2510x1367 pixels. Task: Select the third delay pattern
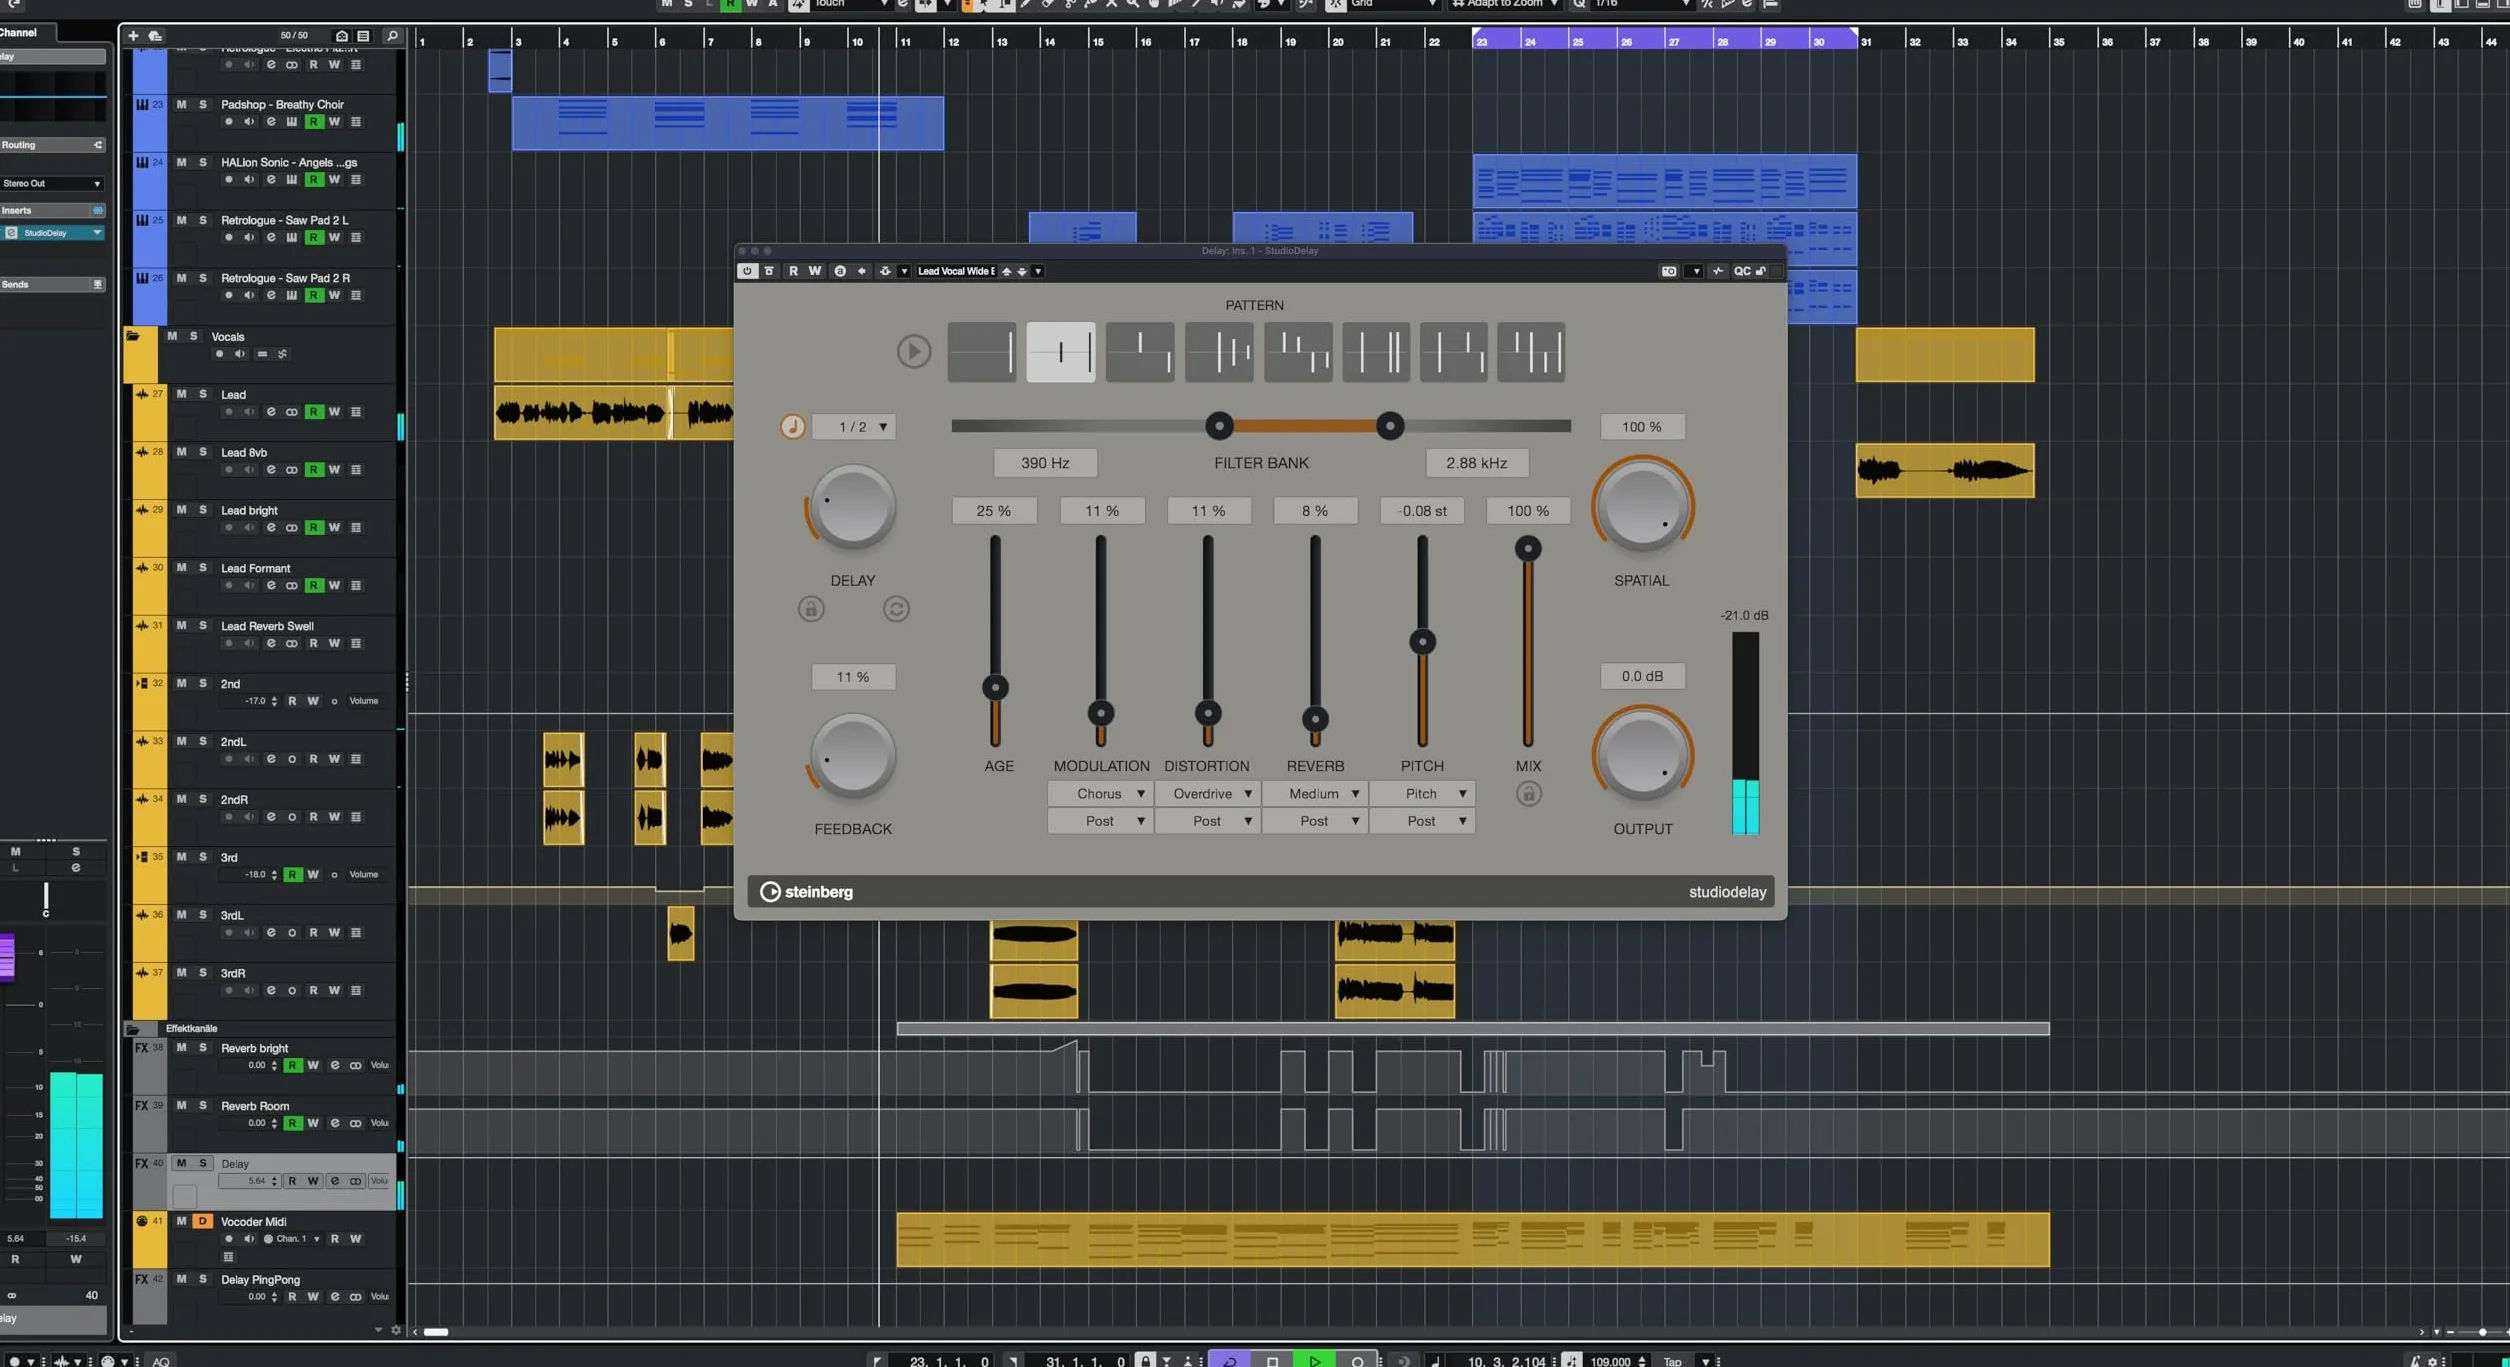click(x=1140, y=352)
